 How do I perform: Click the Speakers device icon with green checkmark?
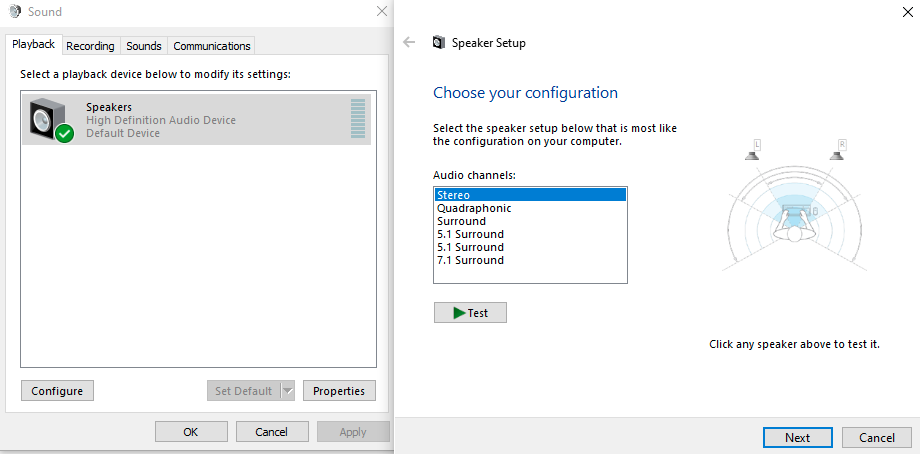tap(51, 120)
